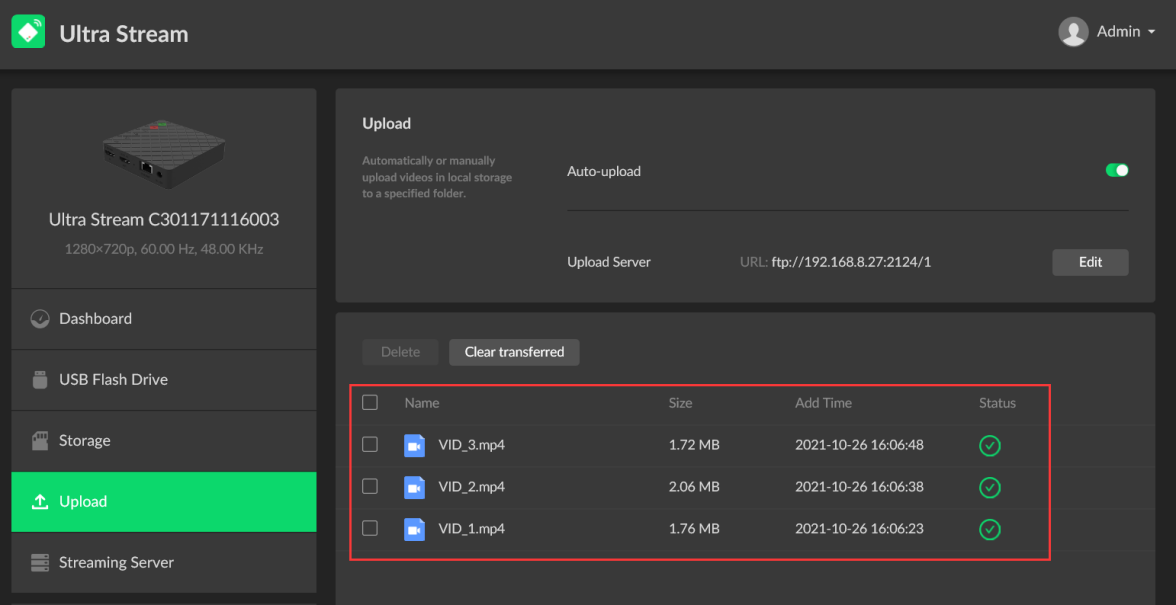Screen dimensions: 1176x605
Task: Click the VID_1.mp4 file name
Action: [x=472, y=529]
